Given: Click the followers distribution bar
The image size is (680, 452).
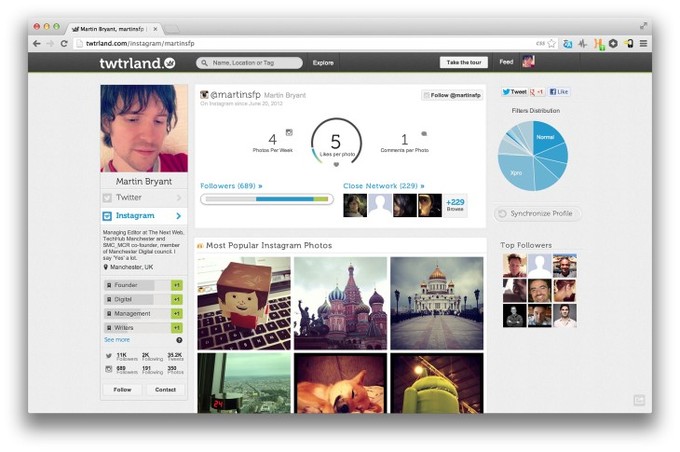Looking at the screenshot, I should (x=267, y=199).
